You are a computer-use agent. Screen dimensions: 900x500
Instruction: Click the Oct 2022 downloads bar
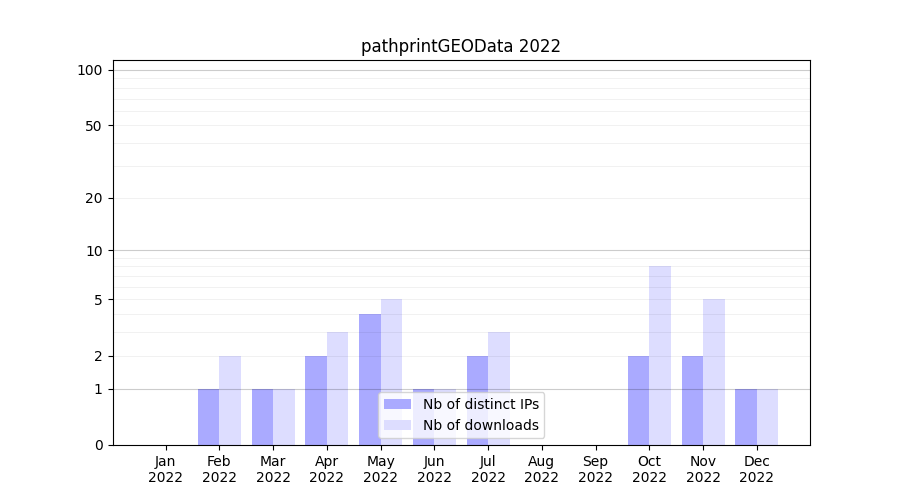(x=660, y=355)
